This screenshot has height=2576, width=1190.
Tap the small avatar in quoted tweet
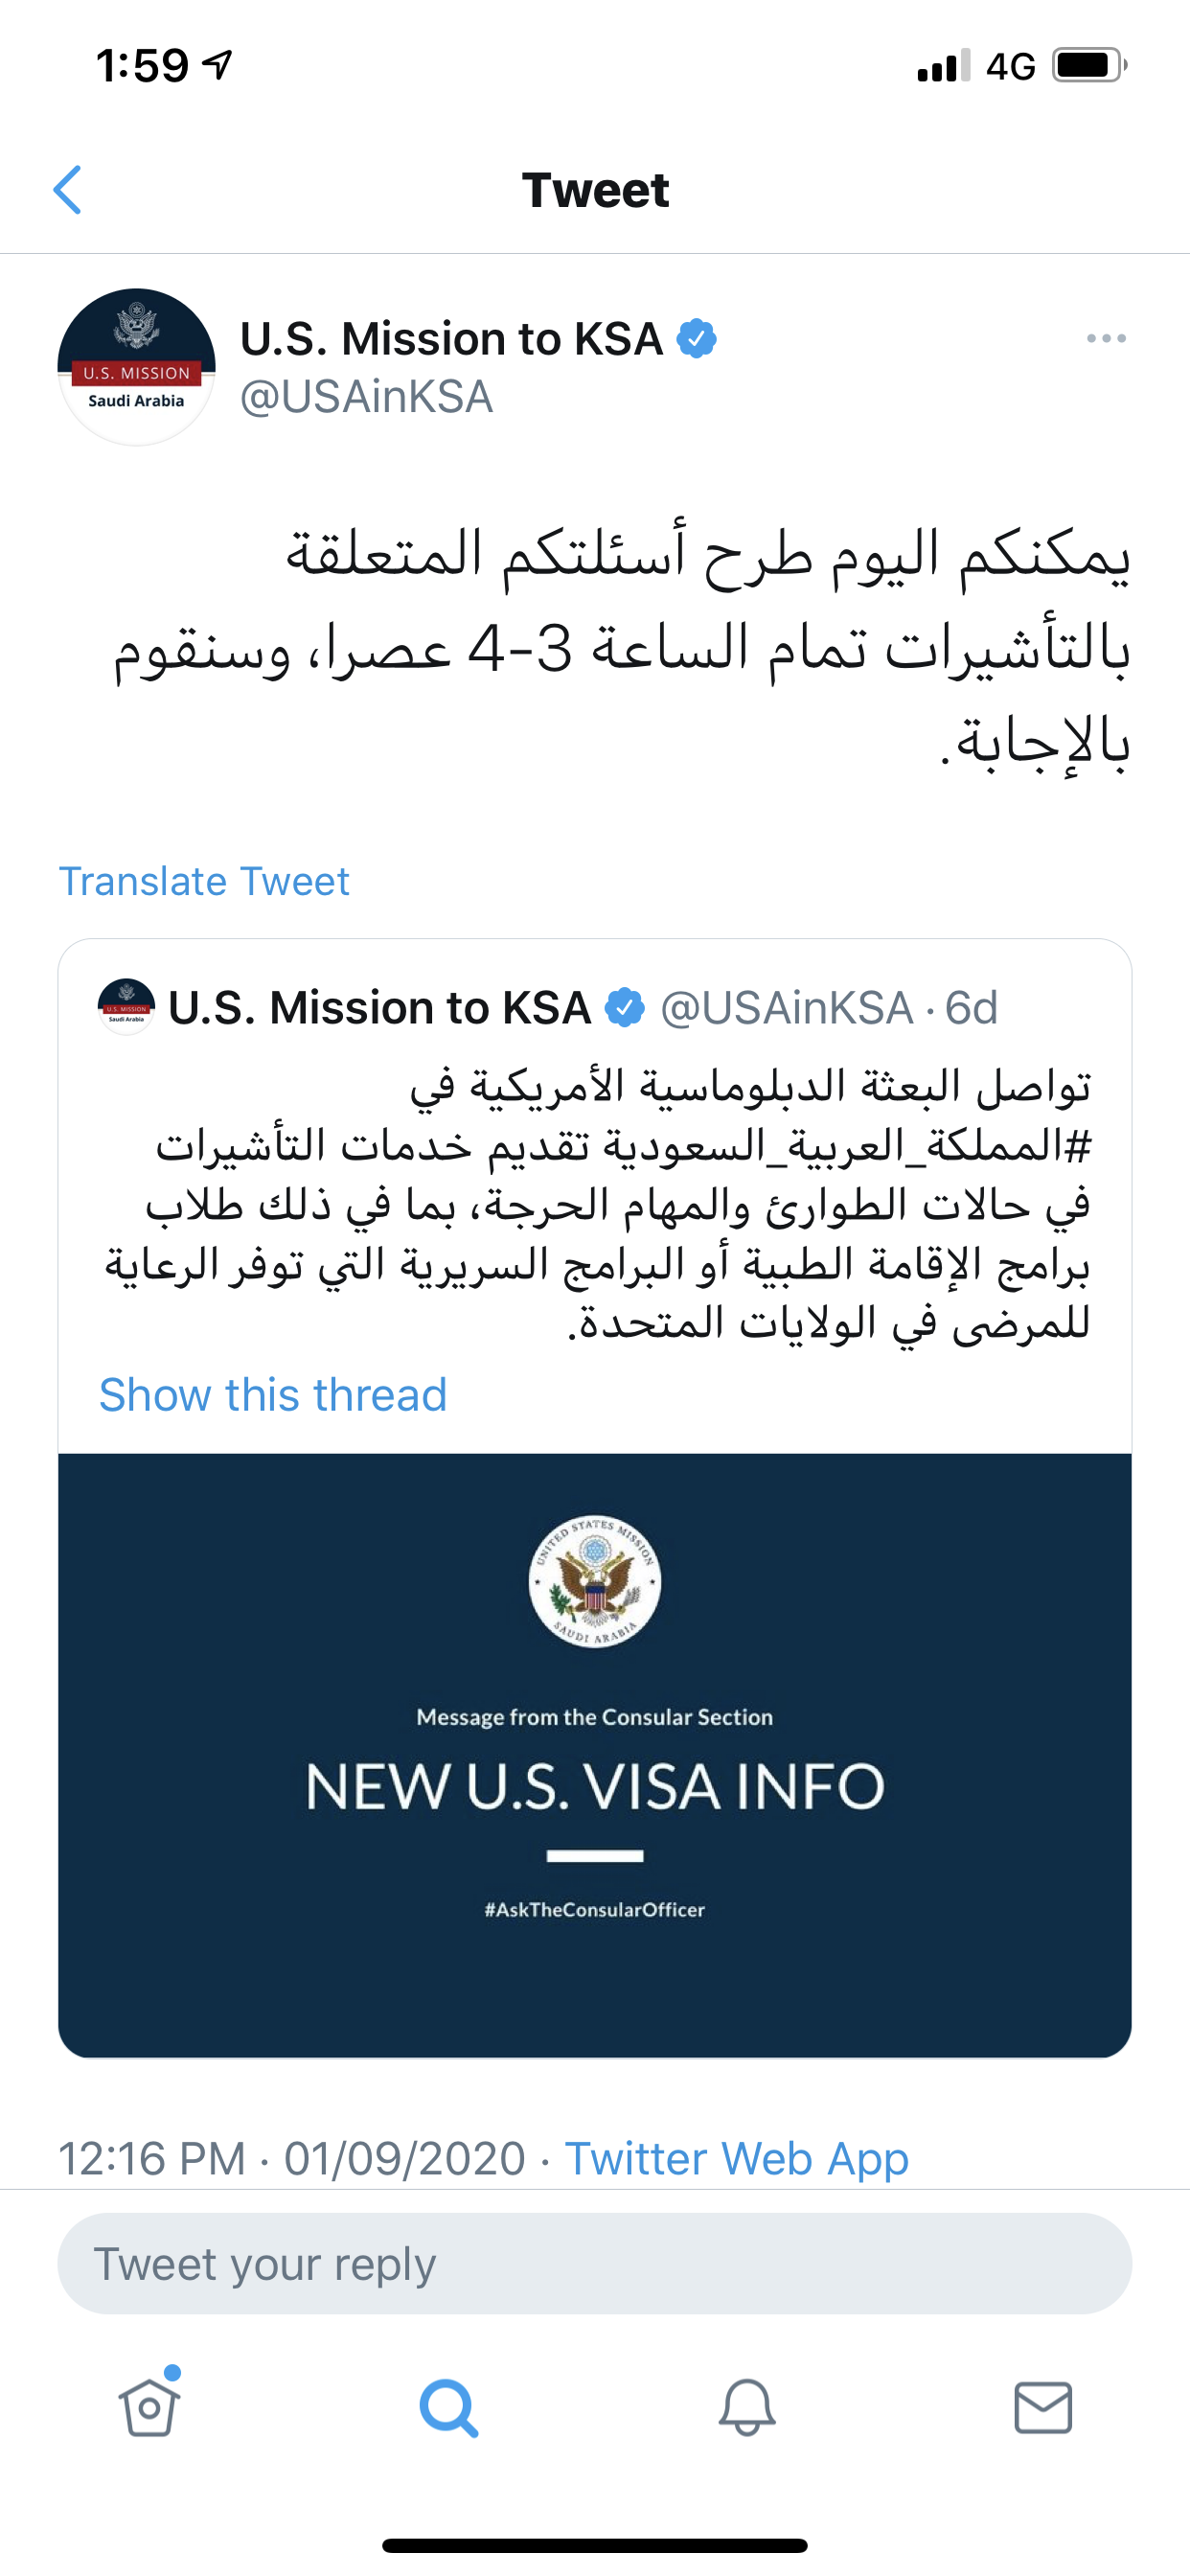[x=126, y=1007]
